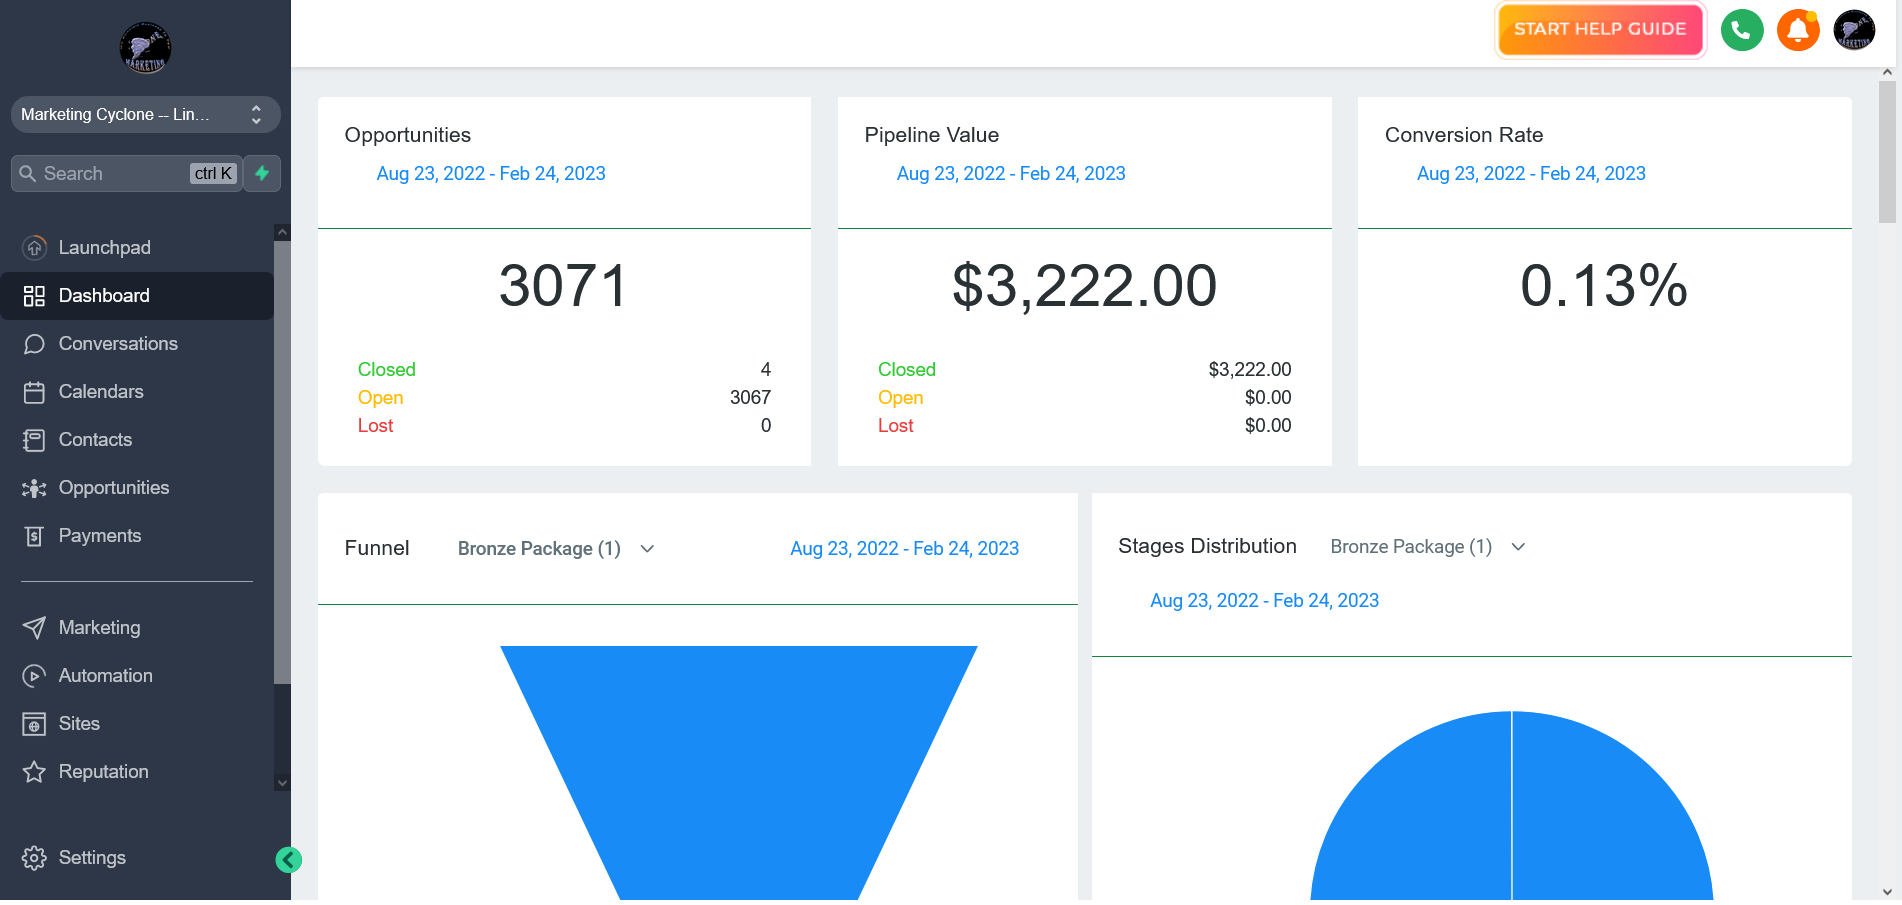Click the Open count 3067
Screen dimensions: 1902x905
click(x=750, y=397)
